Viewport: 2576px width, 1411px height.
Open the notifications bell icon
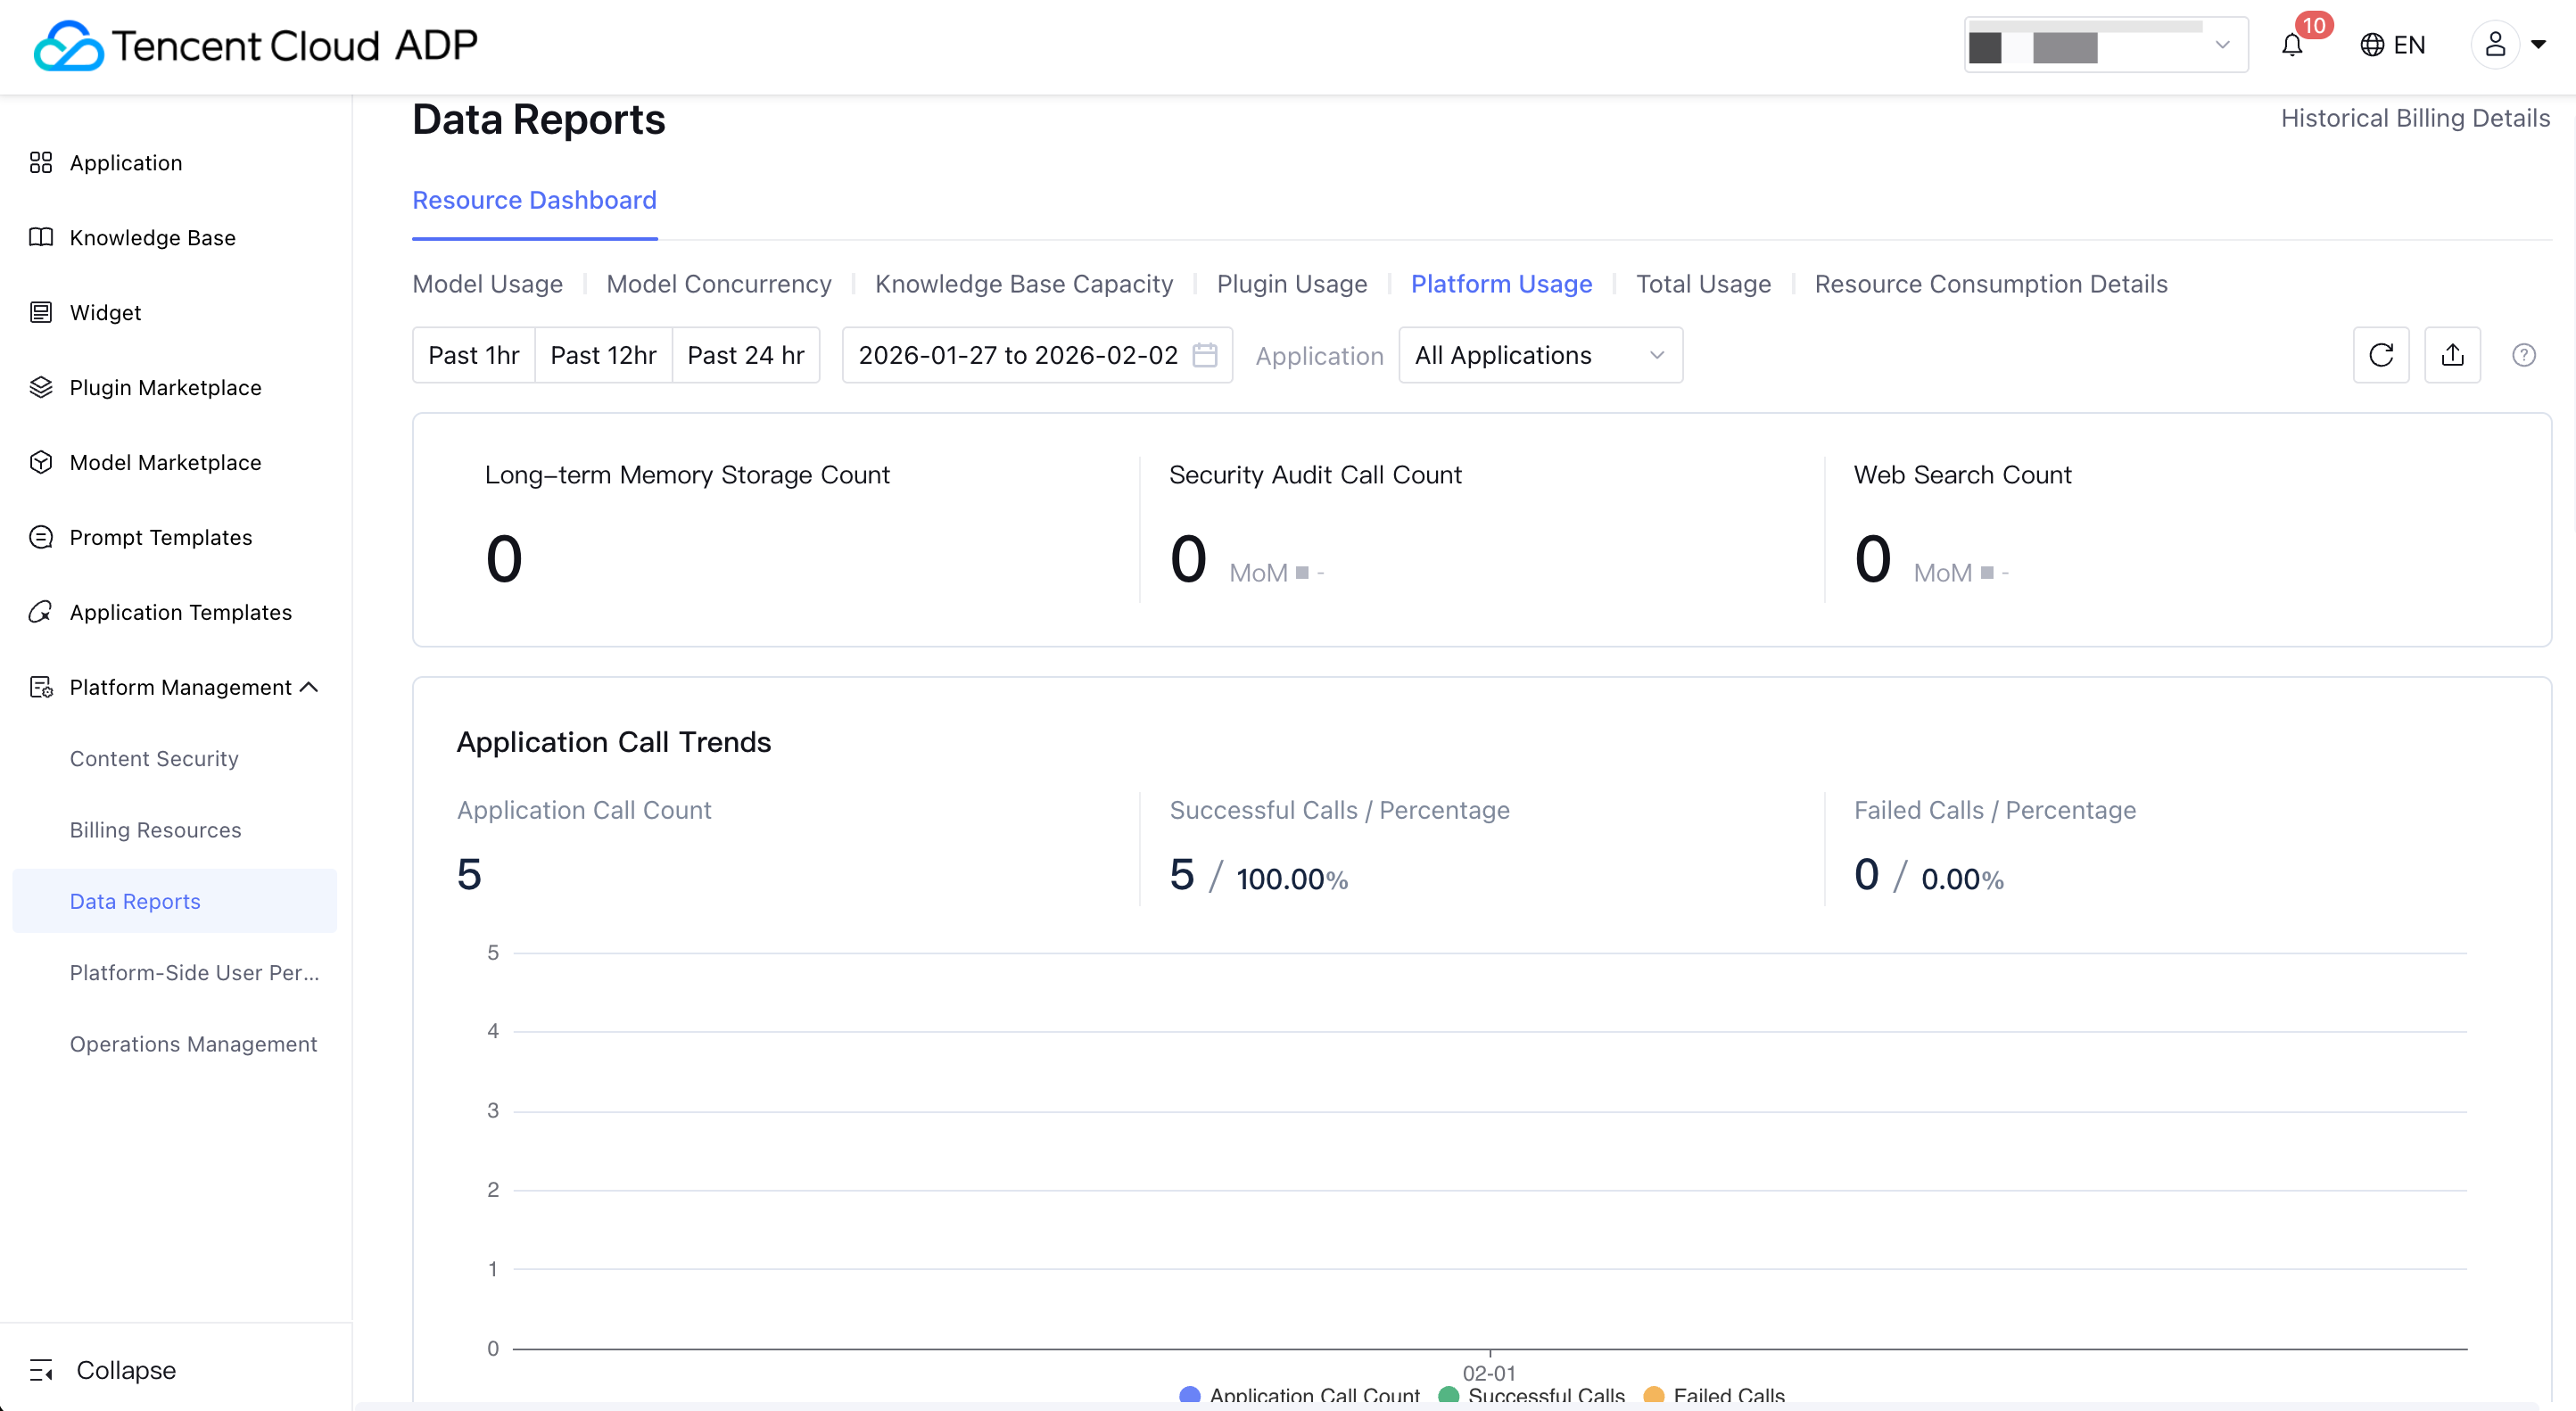2292,45
